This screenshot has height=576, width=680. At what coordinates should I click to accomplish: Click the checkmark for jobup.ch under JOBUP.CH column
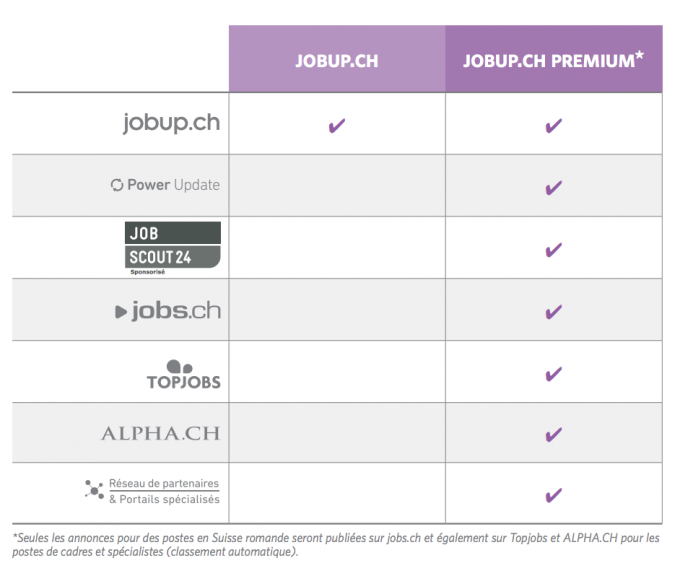(x=337, y=126)
